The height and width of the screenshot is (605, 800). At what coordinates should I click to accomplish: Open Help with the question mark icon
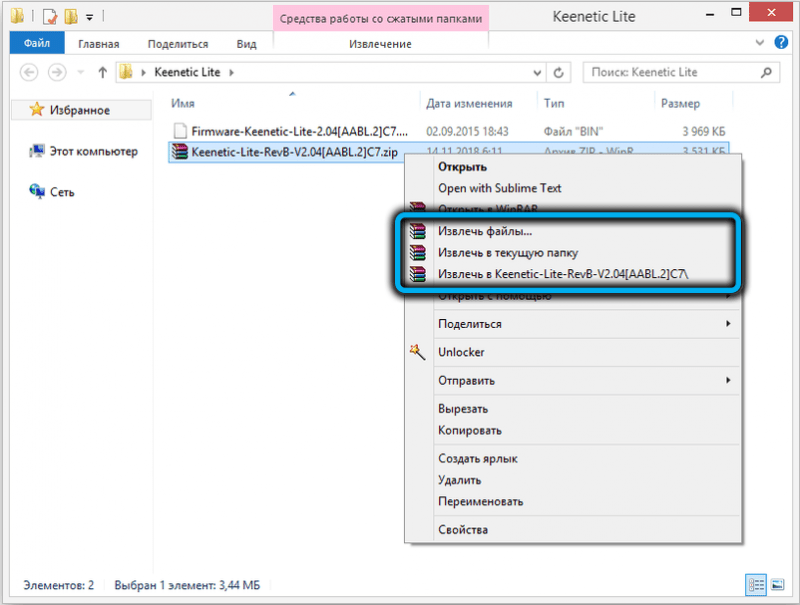click(x=781, y=42)
